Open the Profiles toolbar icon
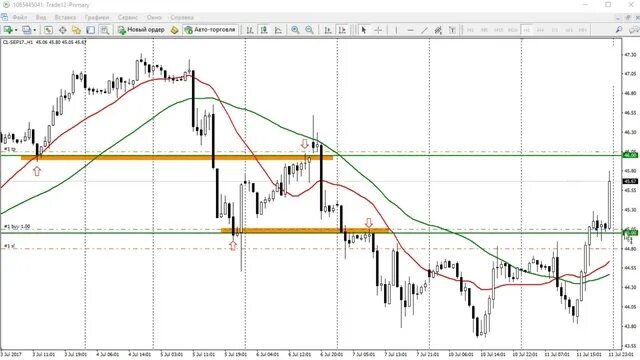Image resolution: width=640 pixels, height=360 pixels. (27, 30)
